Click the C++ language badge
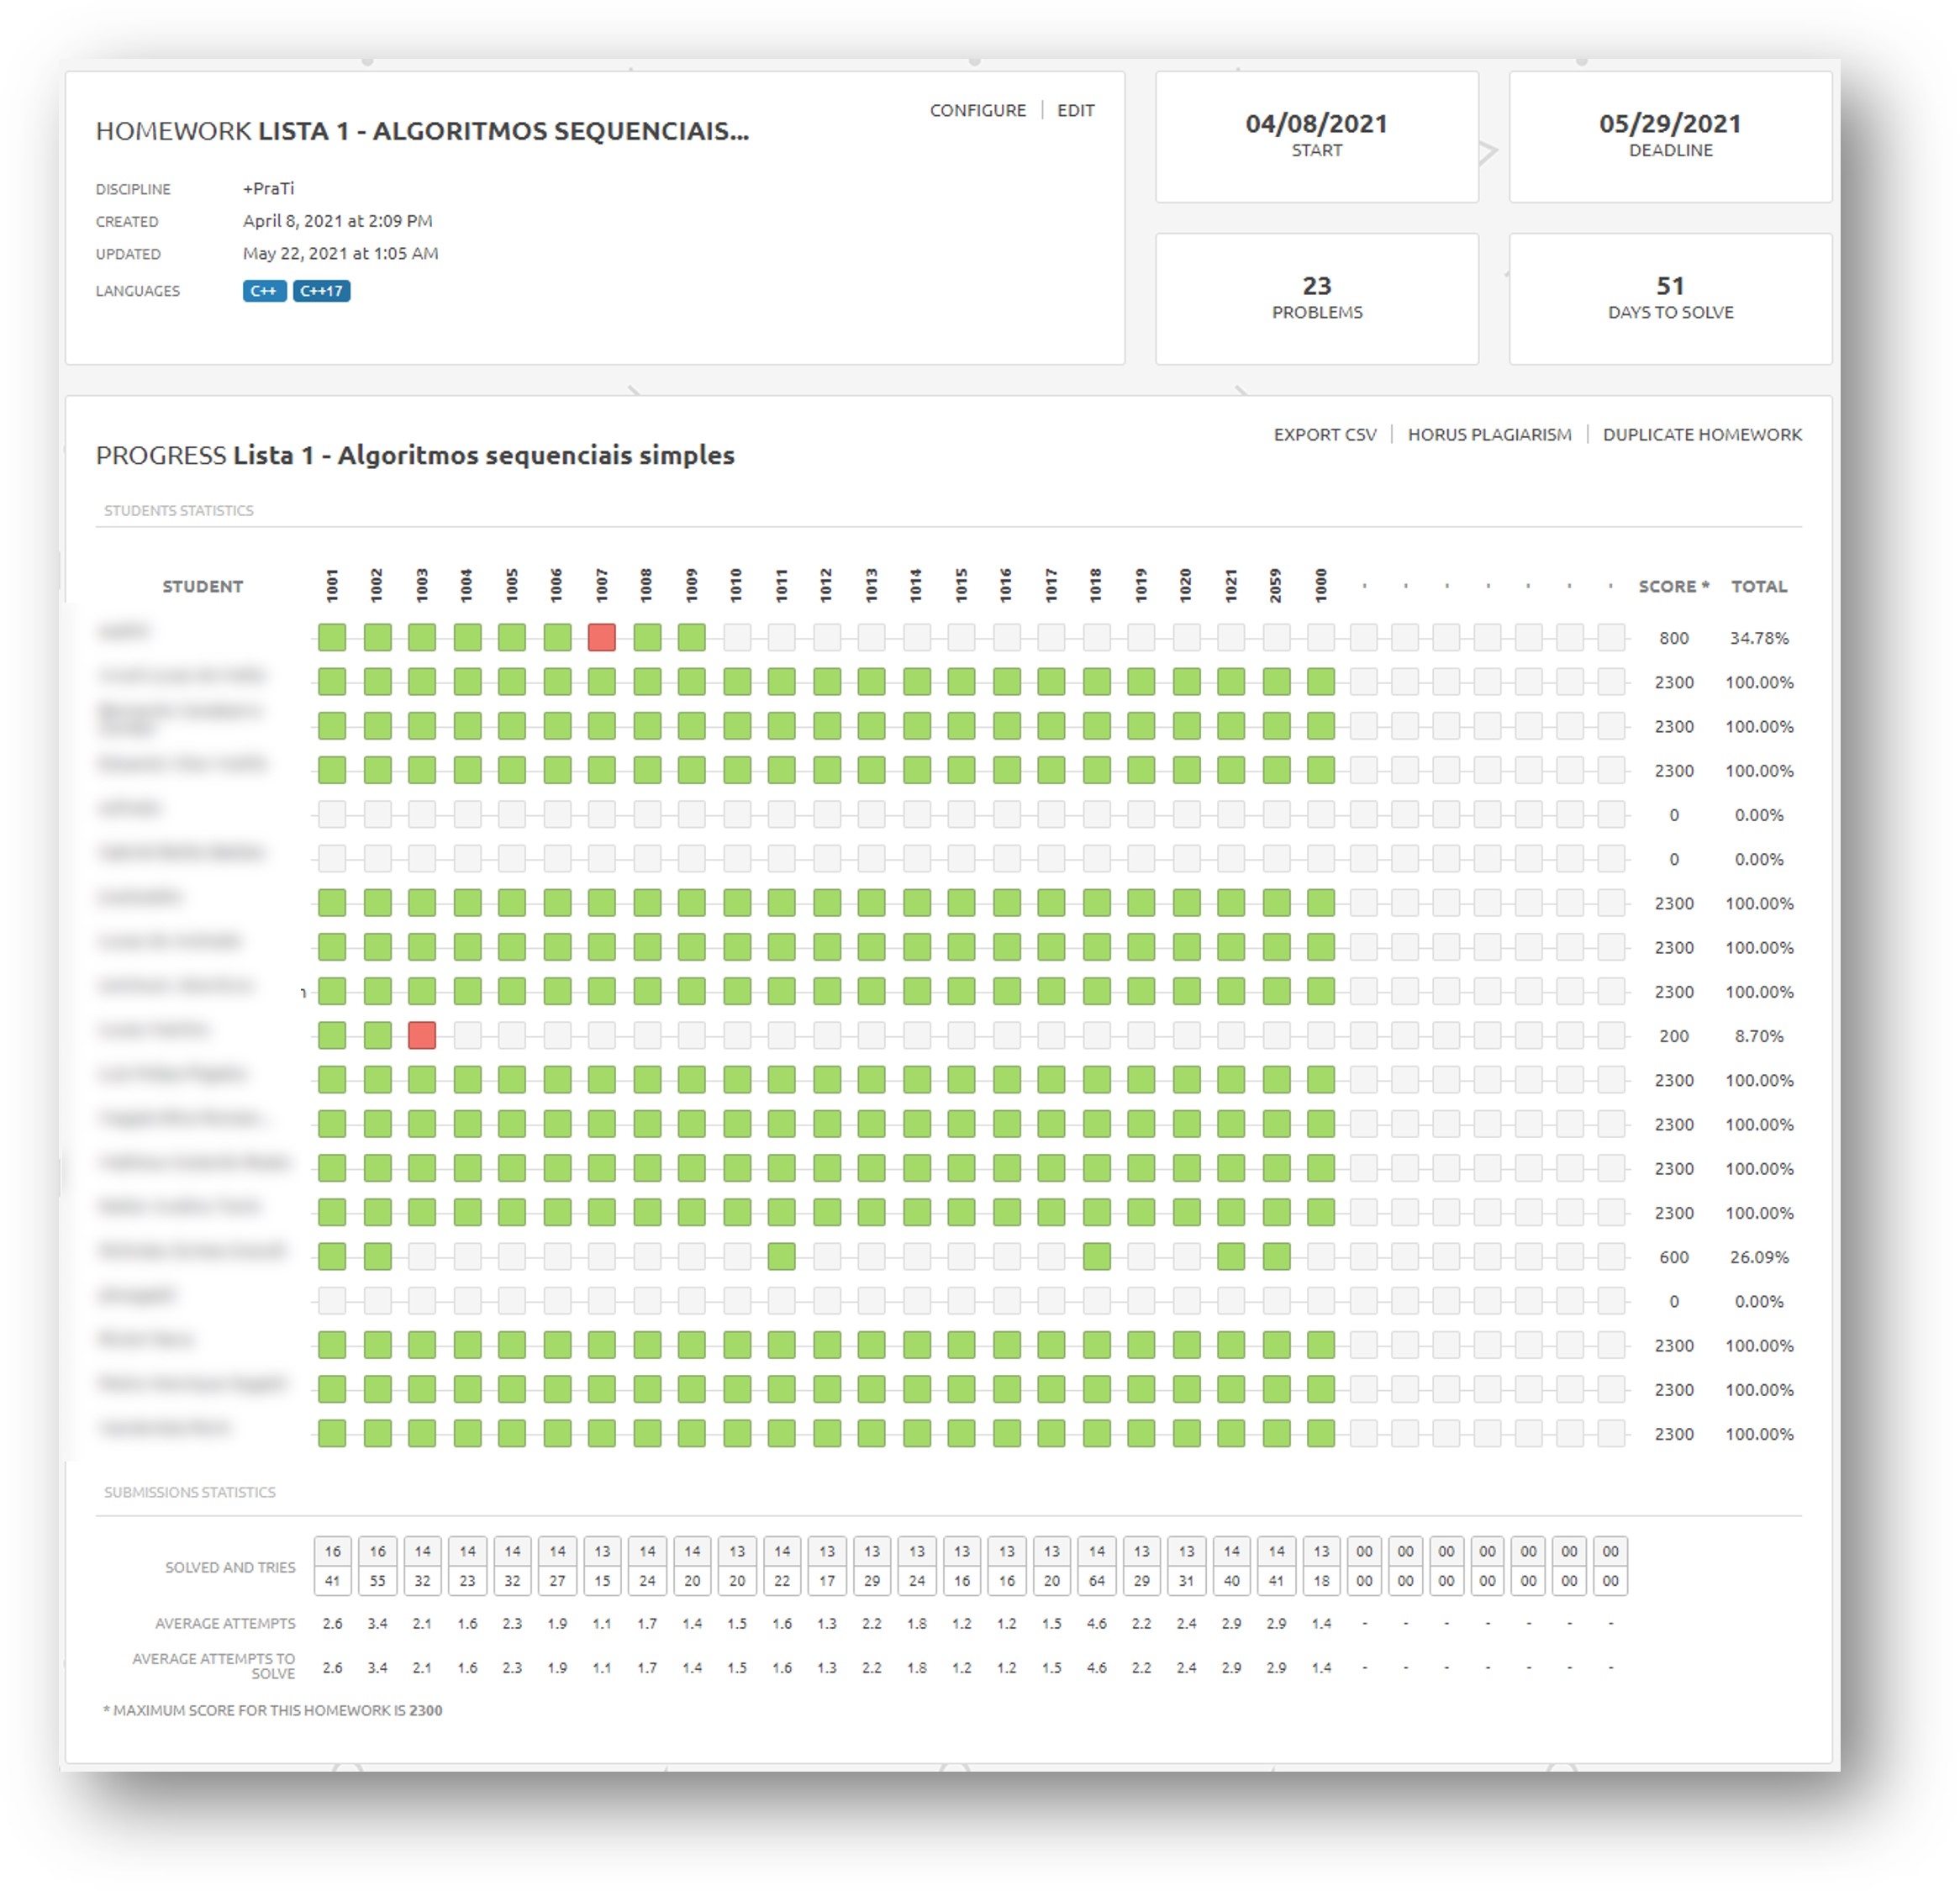The image size is (1960, 1891). pos(264,291)
